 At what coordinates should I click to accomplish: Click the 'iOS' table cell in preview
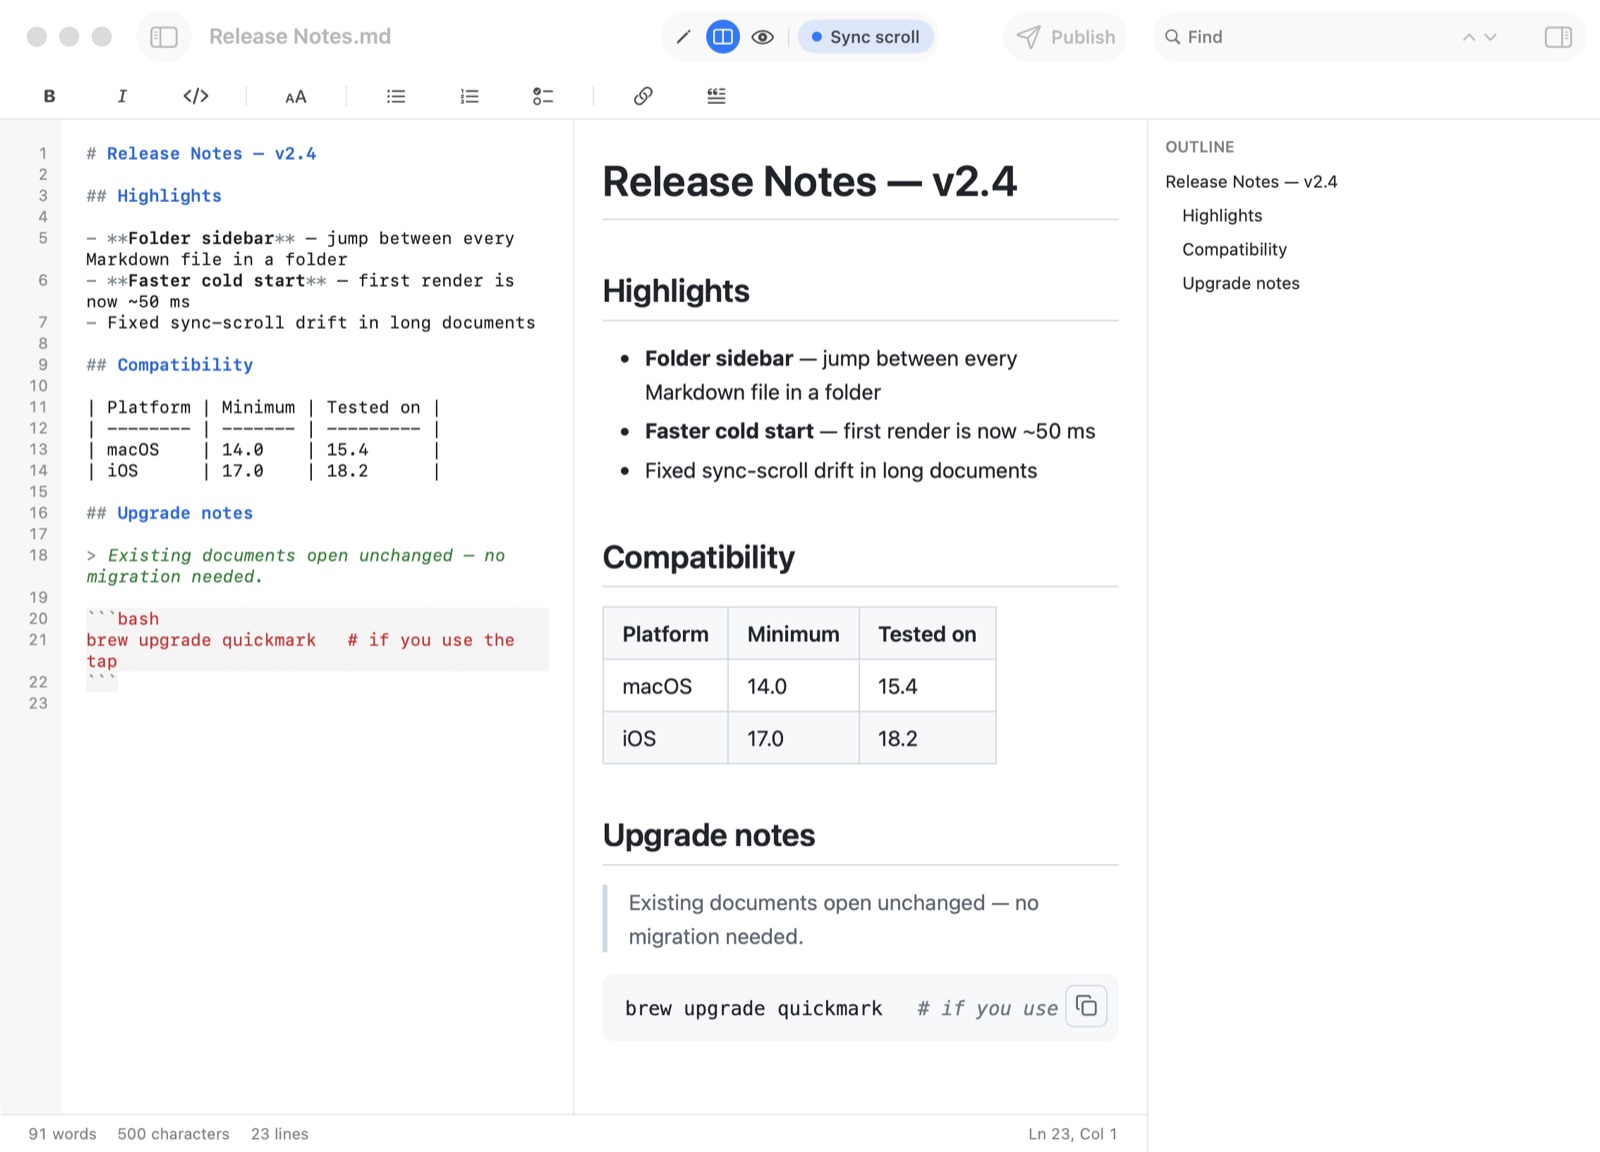coord(666,738)
